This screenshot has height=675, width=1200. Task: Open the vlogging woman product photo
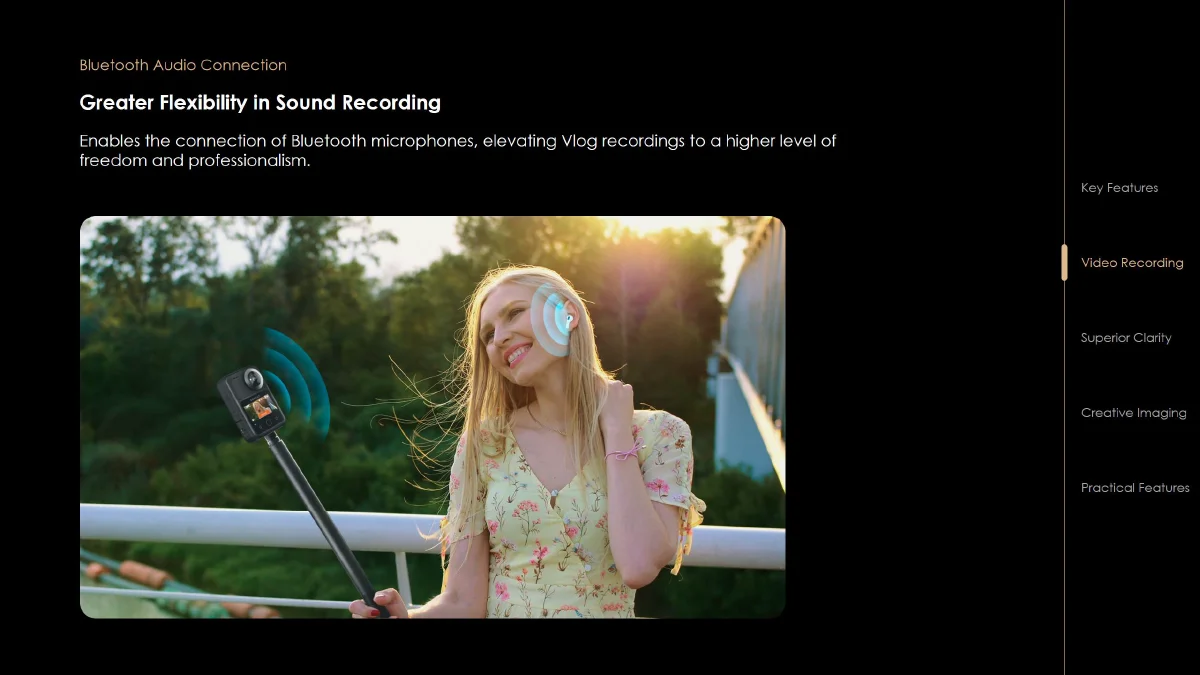coord(432,417)
